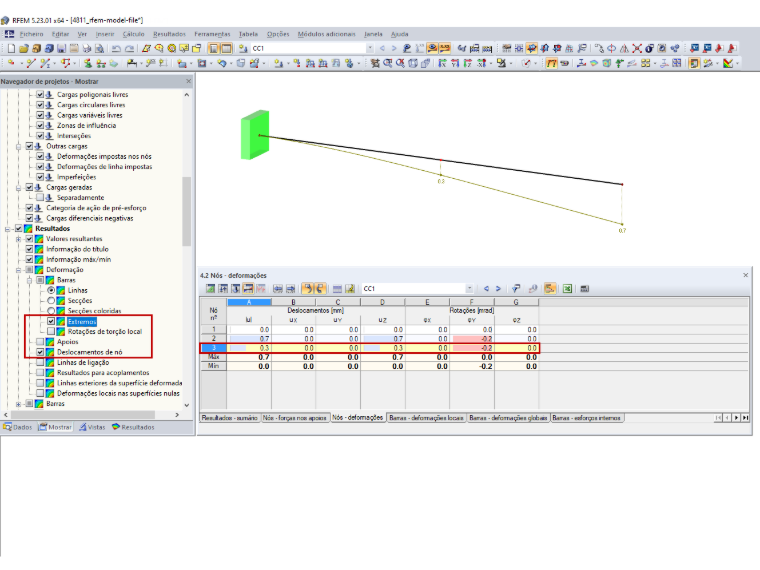Toggle the Imperfeições checkbox
Image resolution: width=760 pixels, height=570 pixels.
(x=40, y=177)
